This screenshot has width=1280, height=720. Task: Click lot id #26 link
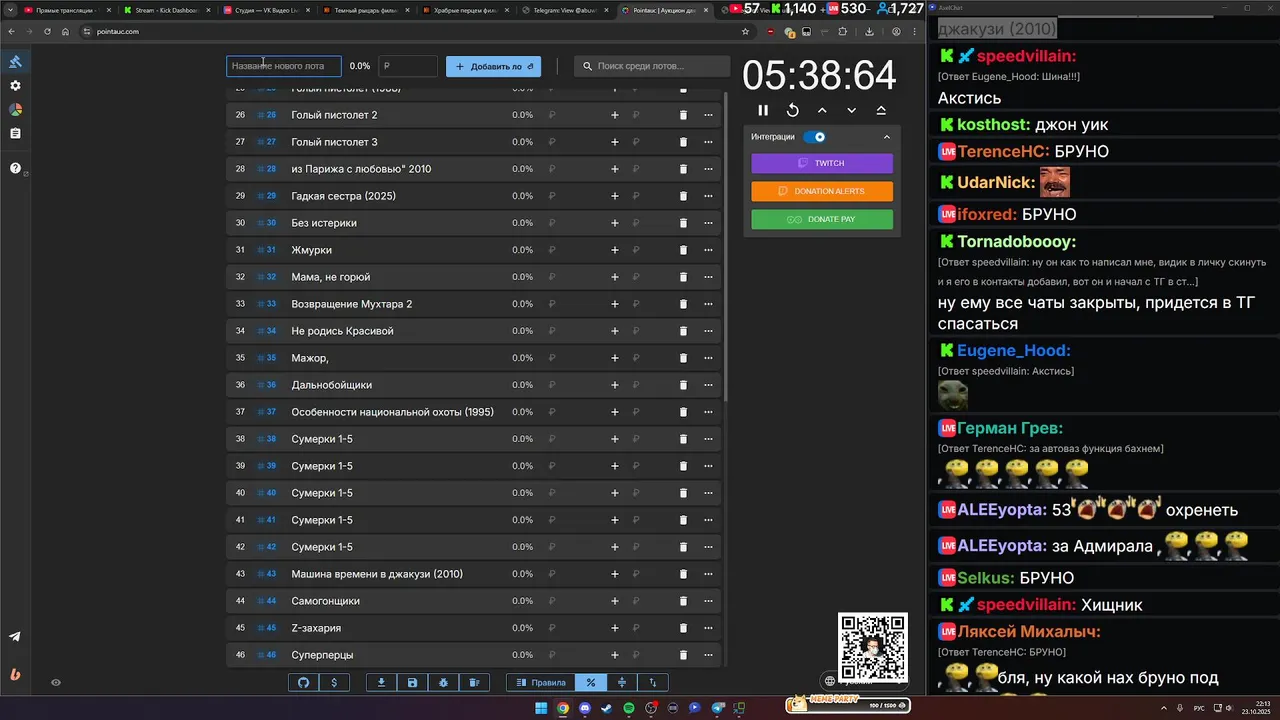[x=267, y=115]
